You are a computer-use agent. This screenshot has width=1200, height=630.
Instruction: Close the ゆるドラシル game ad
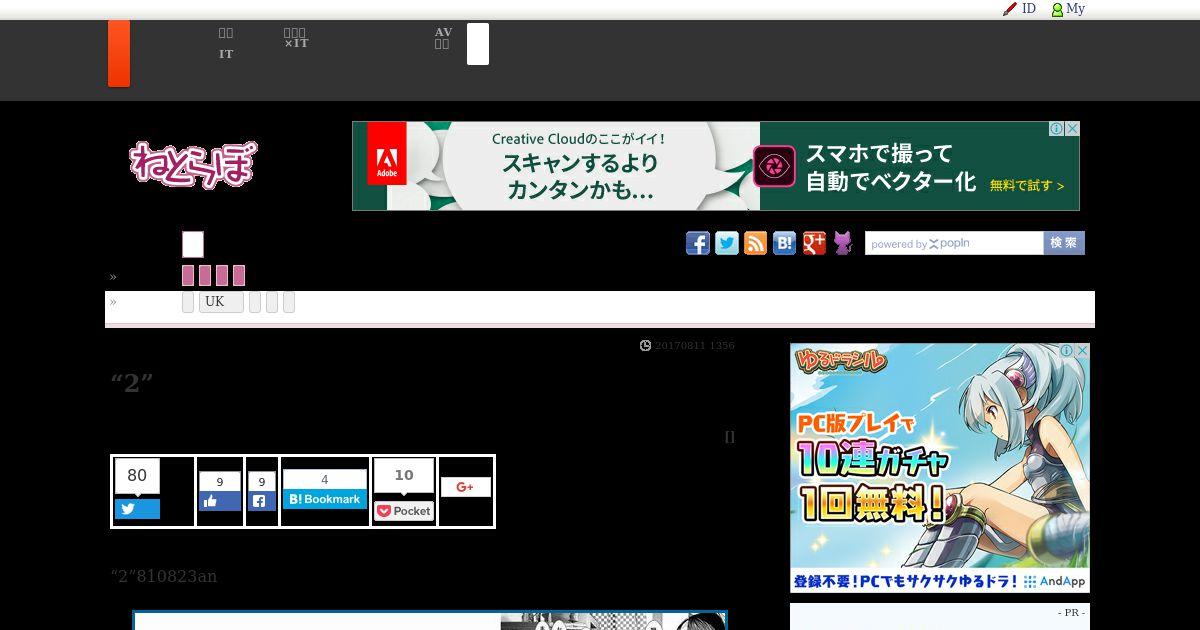tap(1082, 351)
